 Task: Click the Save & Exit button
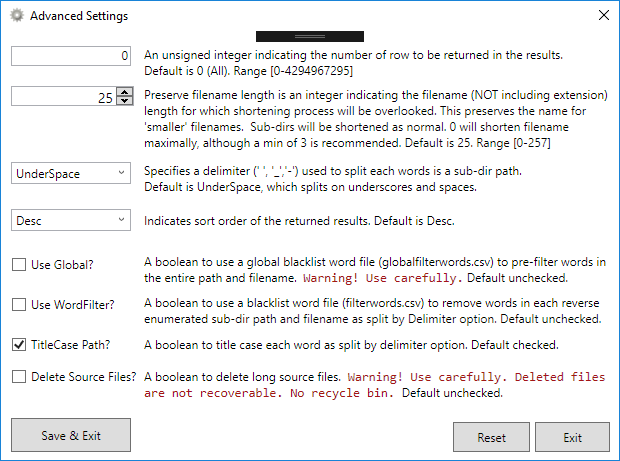click(71, 435)
